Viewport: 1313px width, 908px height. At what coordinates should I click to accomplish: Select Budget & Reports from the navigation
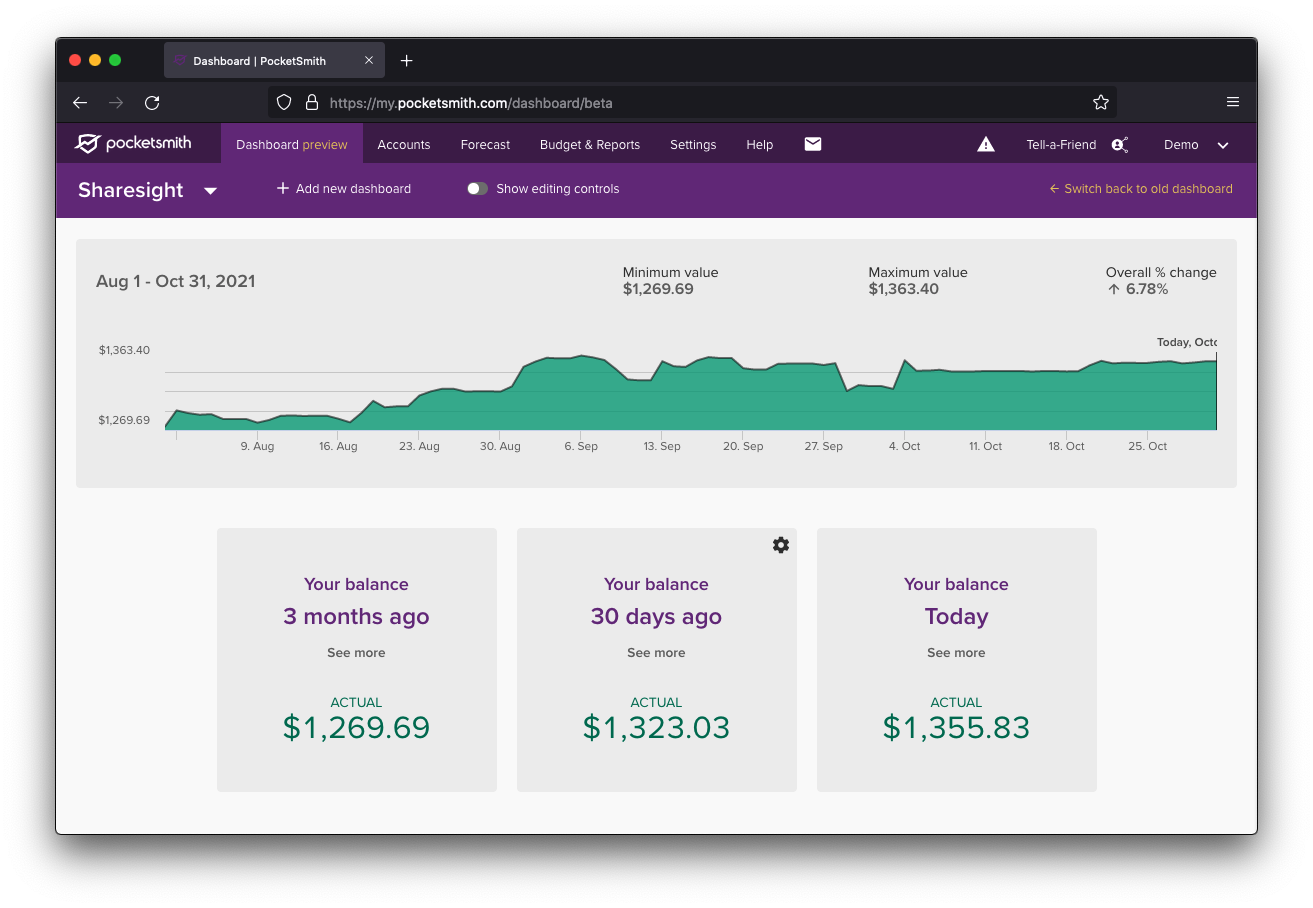(x=589, y=144)
